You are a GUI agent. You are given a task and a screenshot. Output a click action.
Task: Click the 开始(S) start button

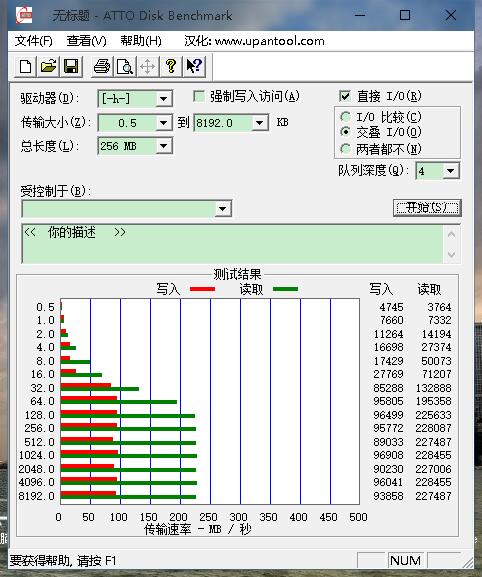click(427, 208)
